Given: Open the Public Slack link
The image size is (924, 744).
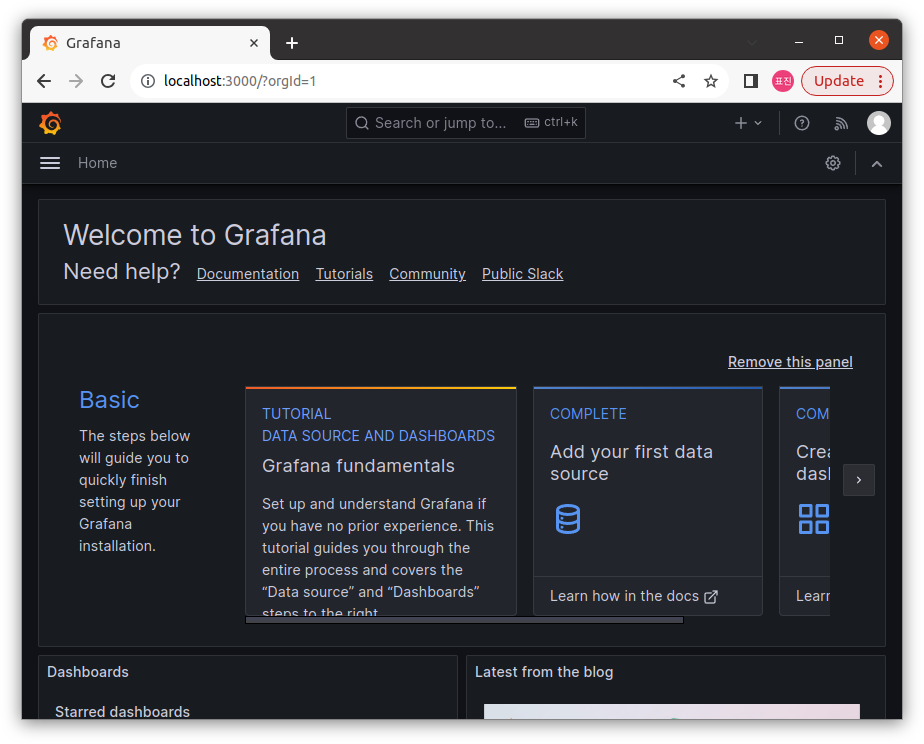Looking at the screenshot, I should (x=523, y=274).
